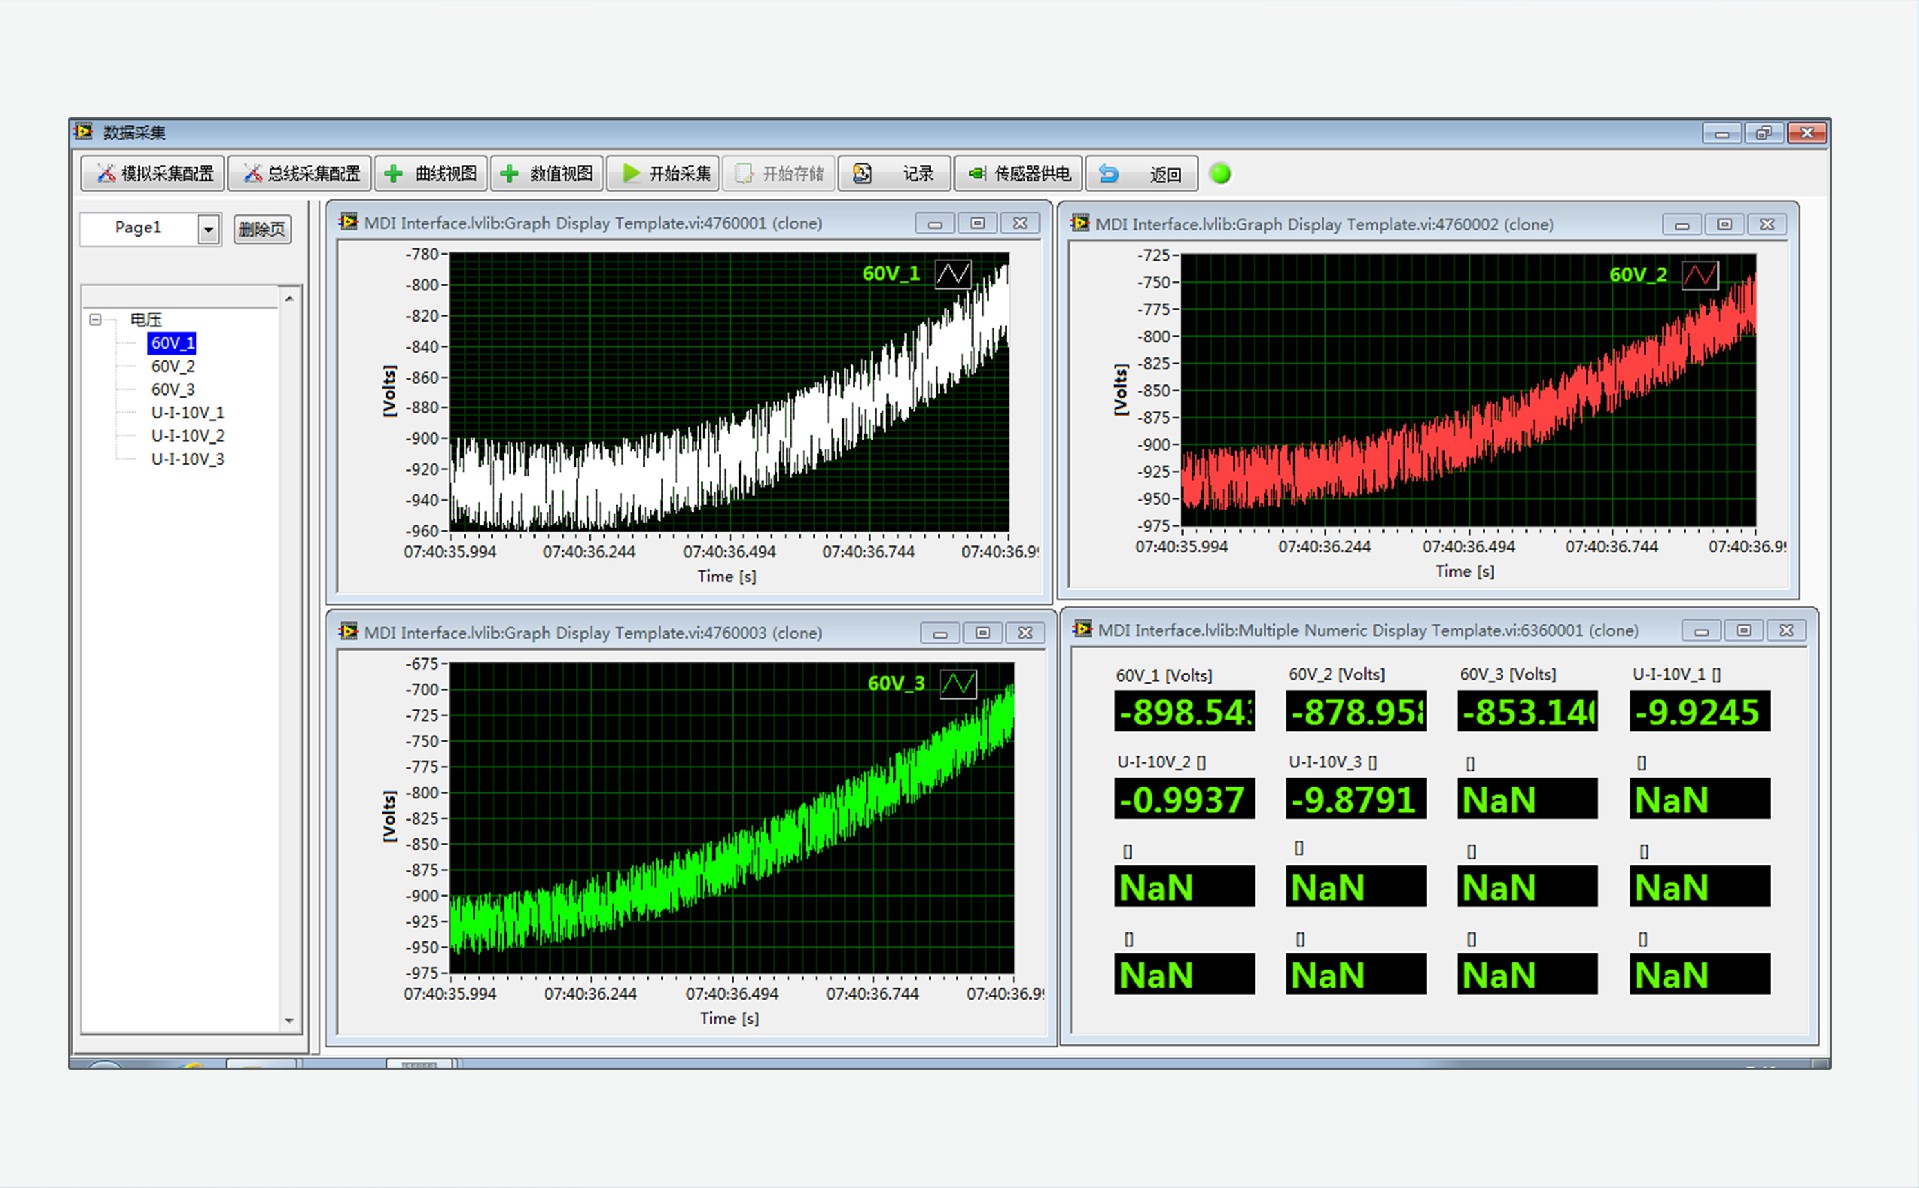
Task: Click the red 60V_2 plot legend swatch
Action: [1699, 275]
